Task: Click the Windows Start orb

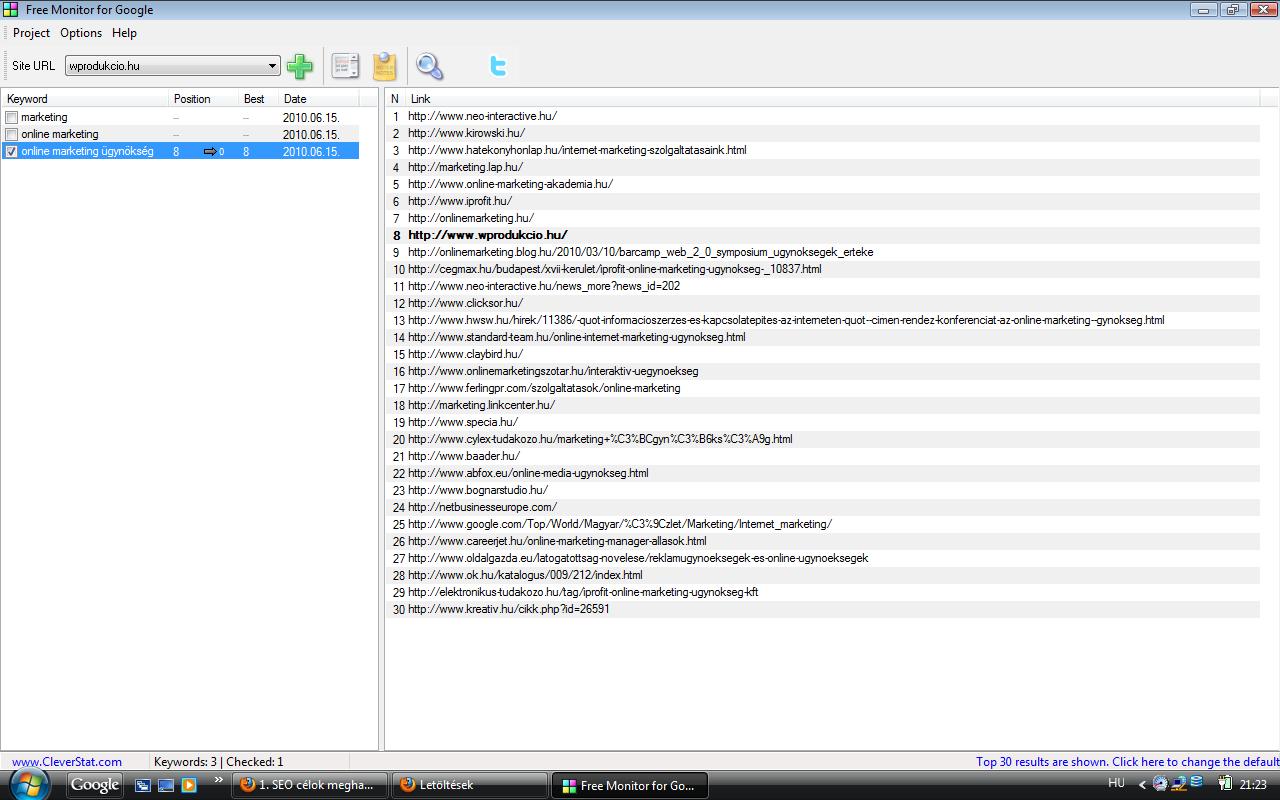Action: 29,784
